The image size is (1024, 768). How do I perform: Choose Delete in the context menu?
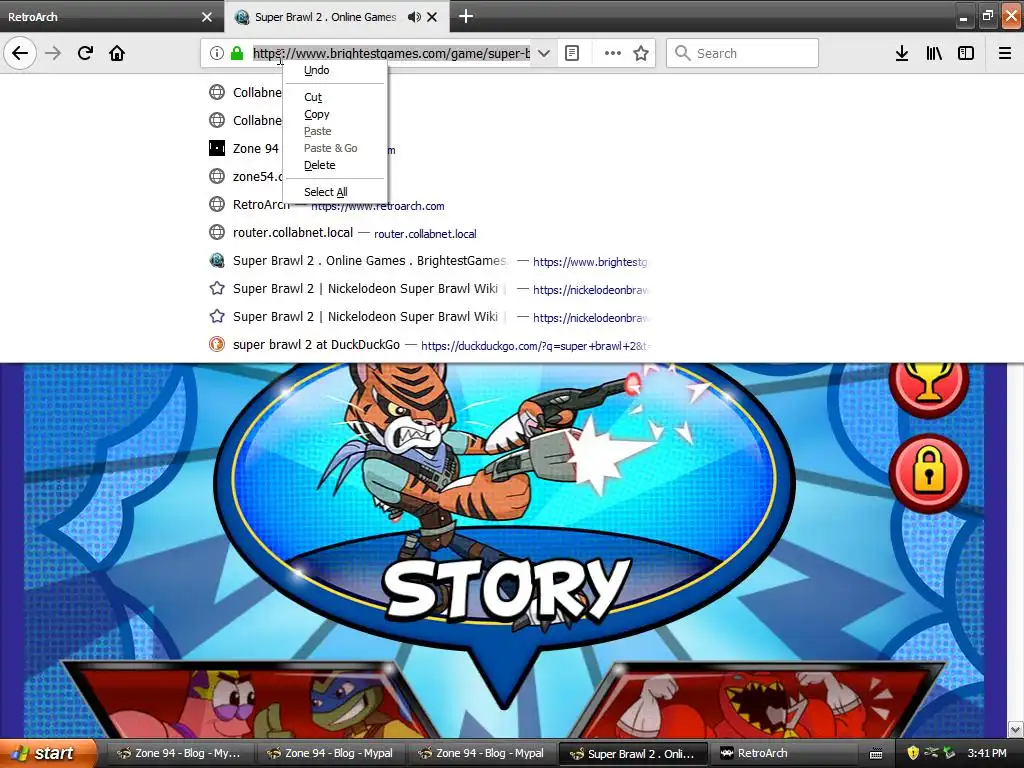(336, 165)
